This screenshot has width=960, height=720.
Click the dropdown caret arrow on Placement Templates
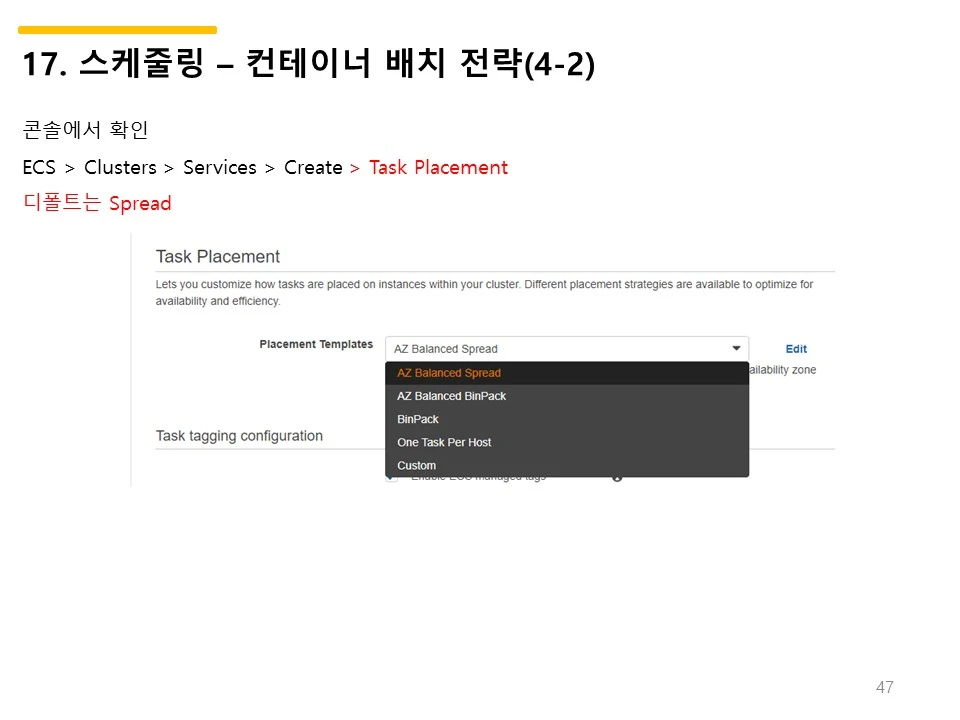pyautogui.click(x=736, y=348)
